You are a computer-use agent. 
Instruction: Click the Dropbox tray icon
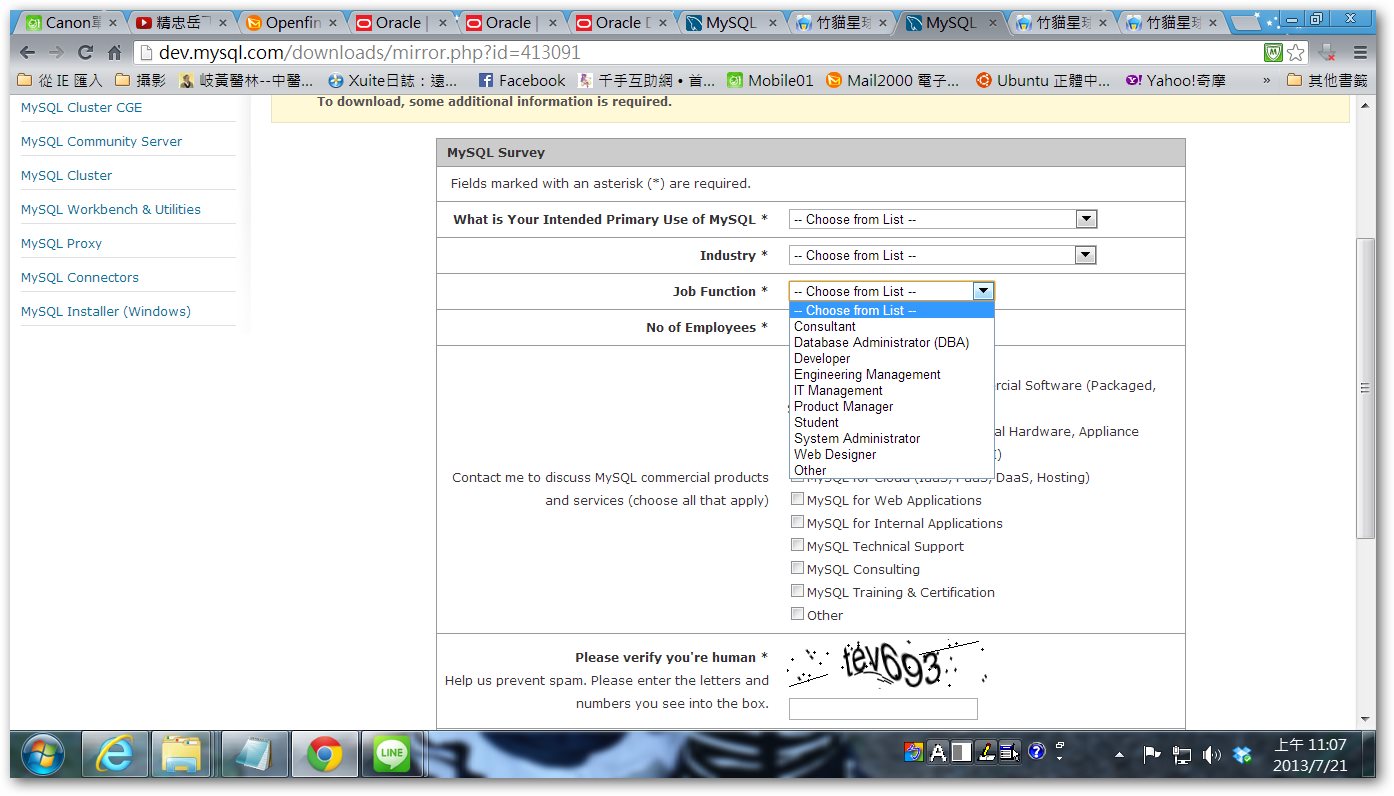coord(1243,755)
